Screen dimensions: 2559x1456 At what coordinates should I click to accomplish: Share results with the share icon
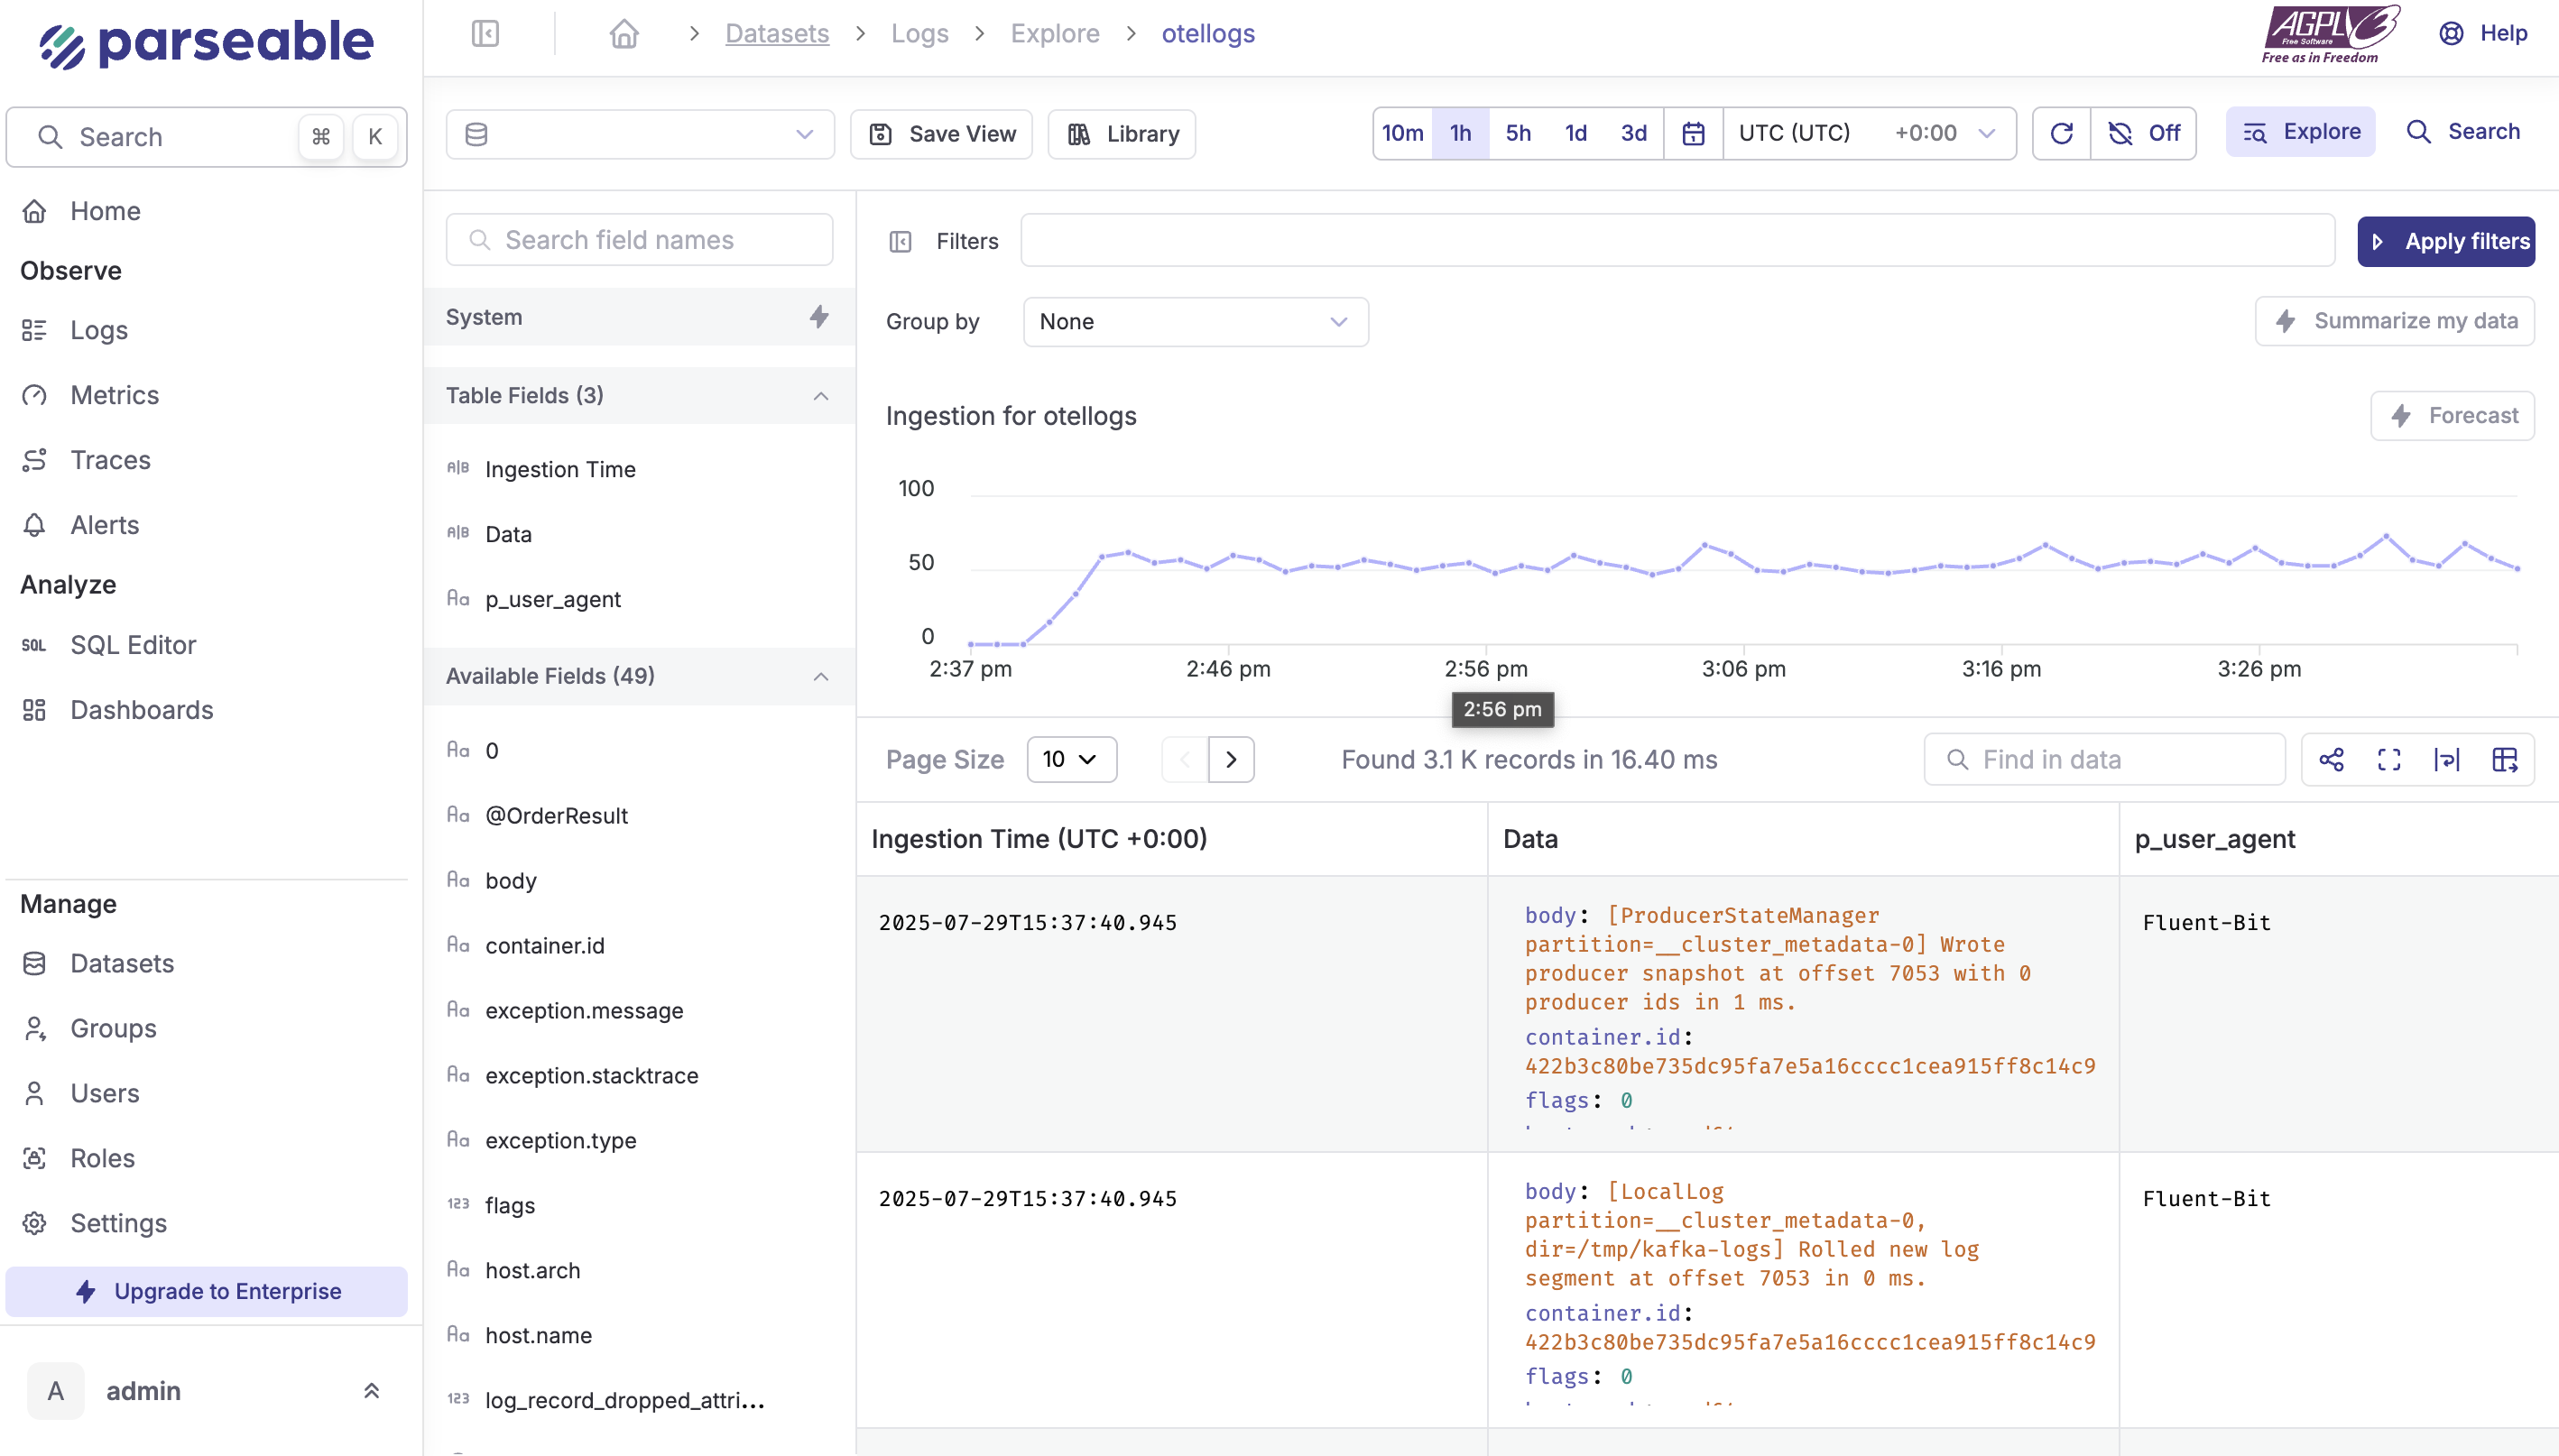click(2331, 760)
